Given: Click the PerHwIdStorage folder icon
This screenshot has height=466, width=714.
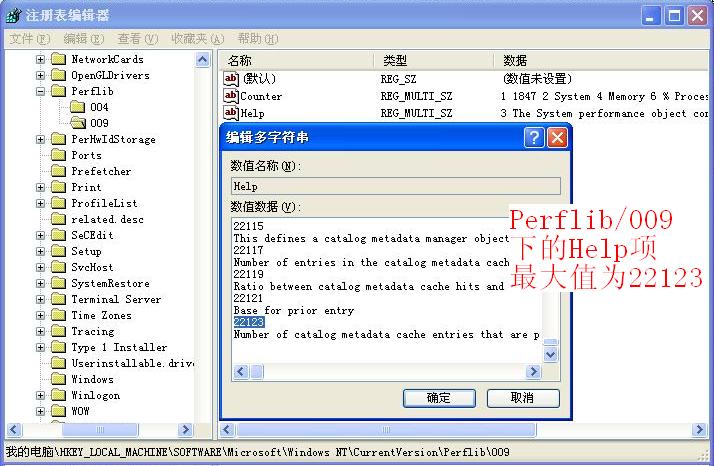Looking at the screenshot, I should pyautogui.click(x=59, y=139).
